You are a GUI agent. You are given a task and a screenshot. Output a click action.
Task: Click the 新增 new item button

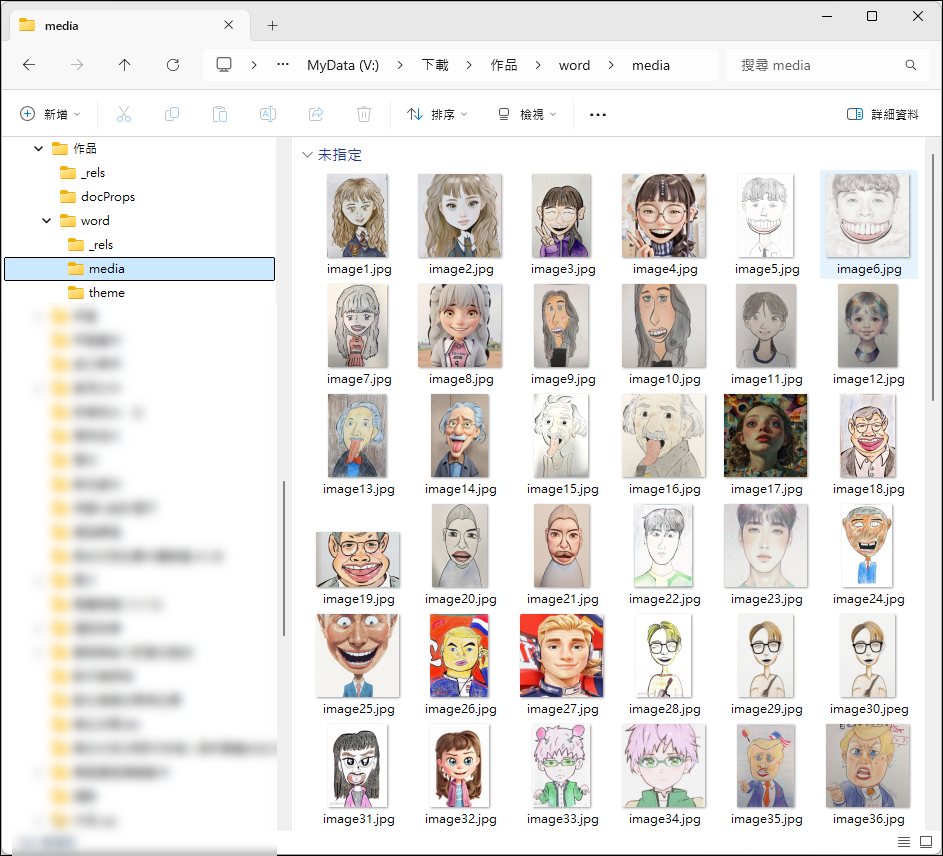pyautogui.click(x=50, y=114)
